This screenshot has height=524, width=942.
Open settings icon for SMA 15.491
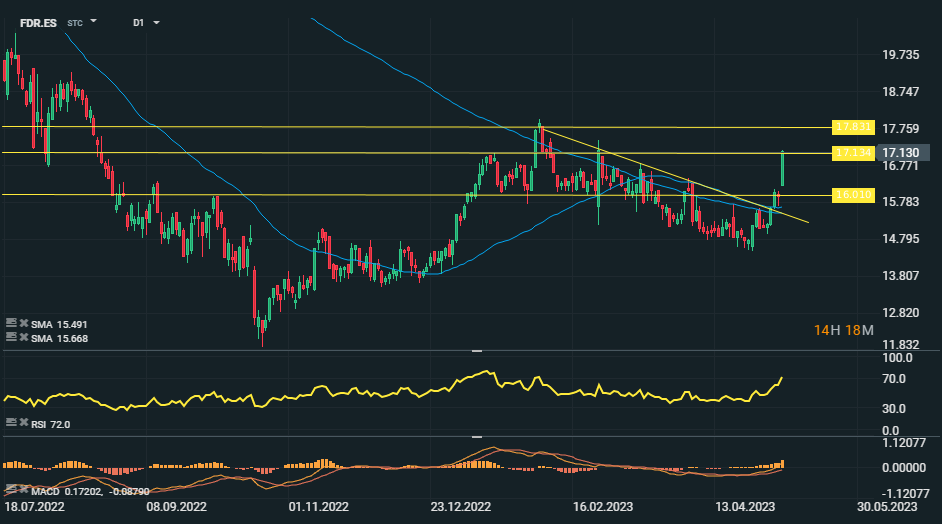click(11, 323)
